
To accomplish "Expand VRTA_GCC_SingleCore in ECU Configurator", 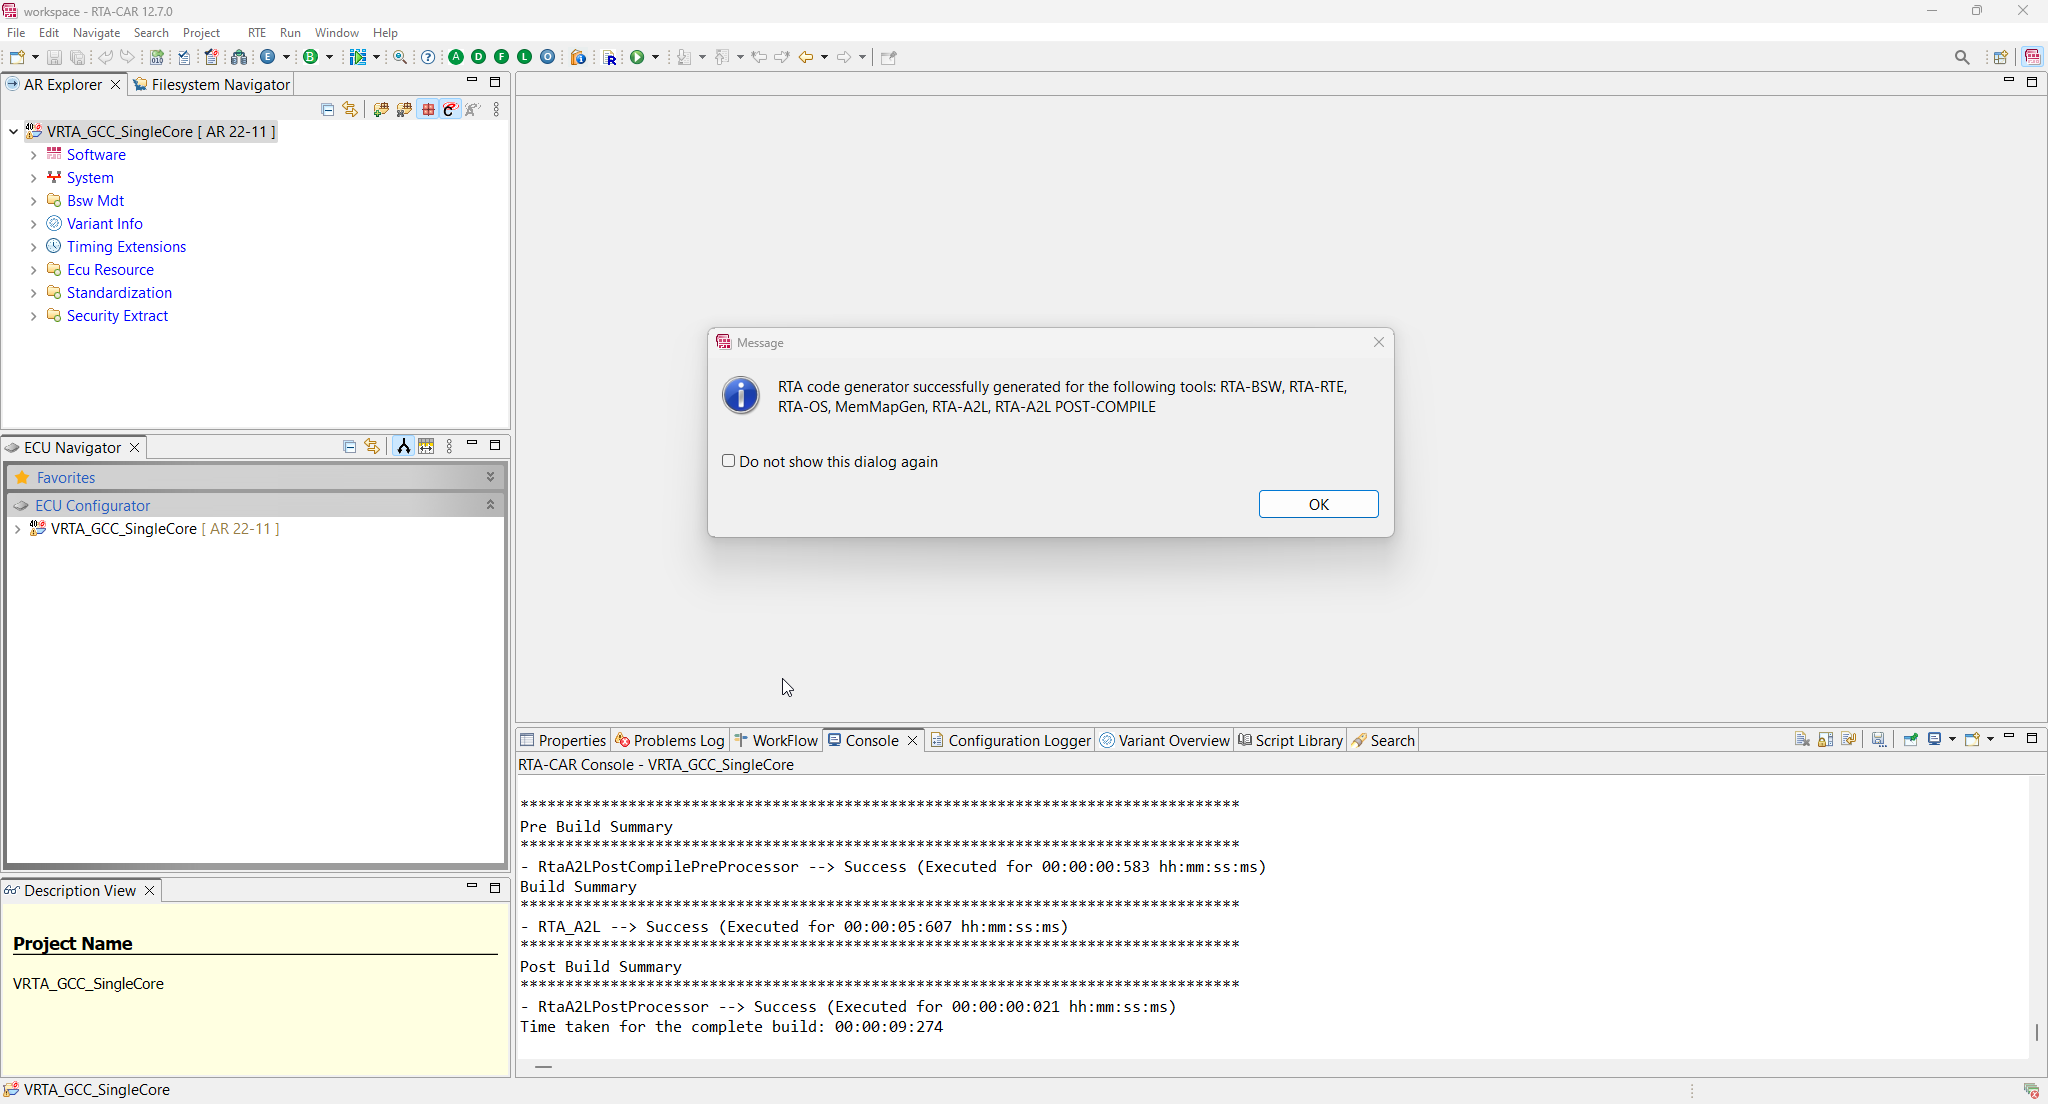I will pyautogui.click(x=17, y=529).
